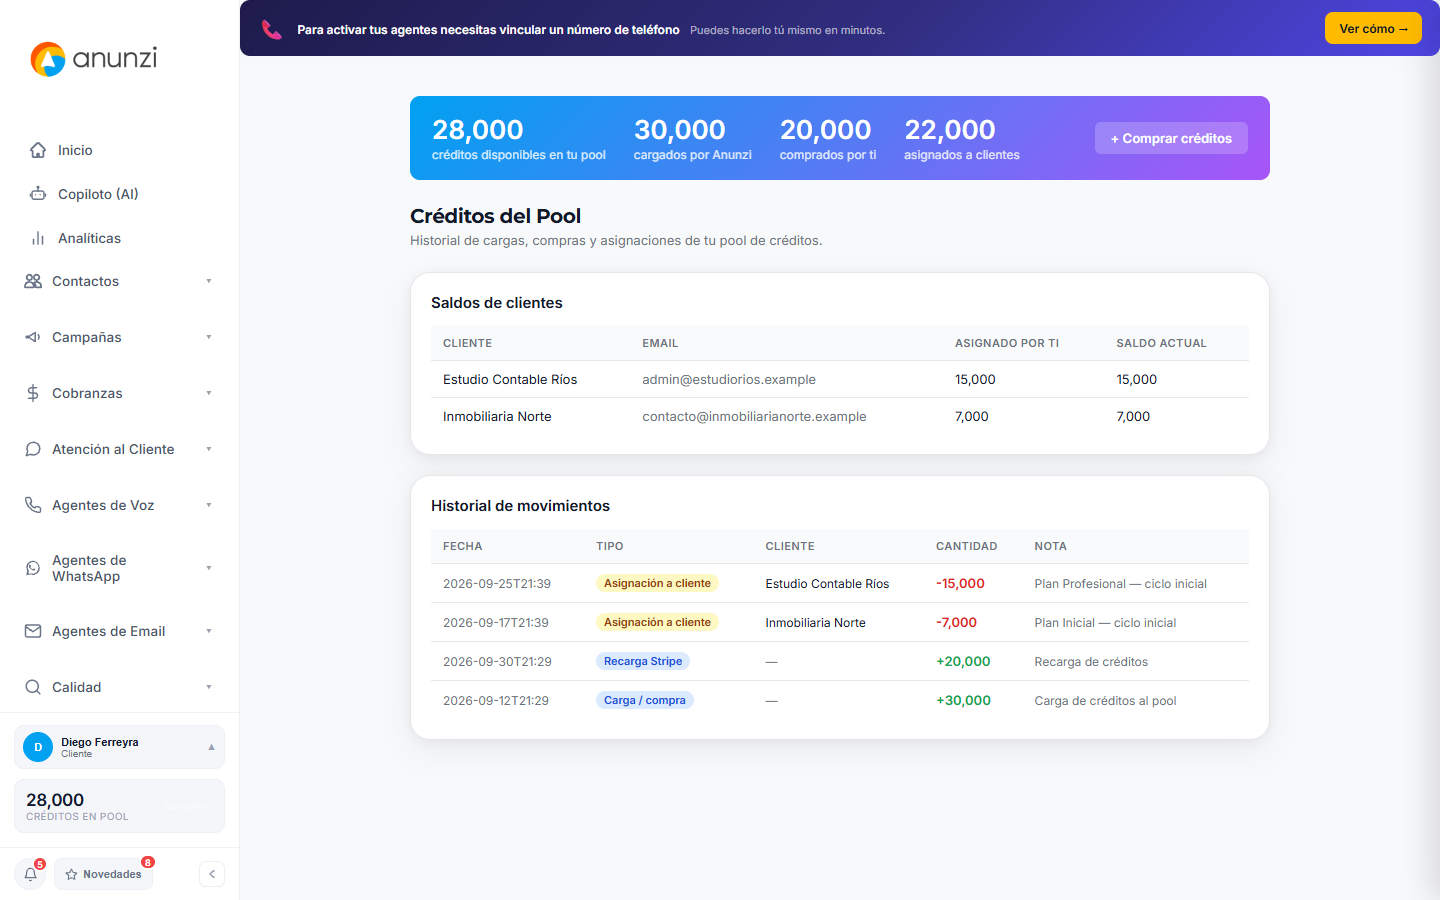Viewport: 1440px width, 900px height.
Task: Click the Comprar créditos button
Action: point(1171,138)
